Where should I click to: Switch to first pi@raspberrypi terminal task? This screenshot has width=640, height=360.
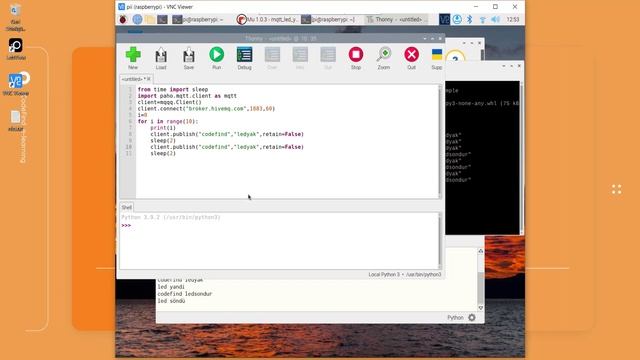click(198, 19)
